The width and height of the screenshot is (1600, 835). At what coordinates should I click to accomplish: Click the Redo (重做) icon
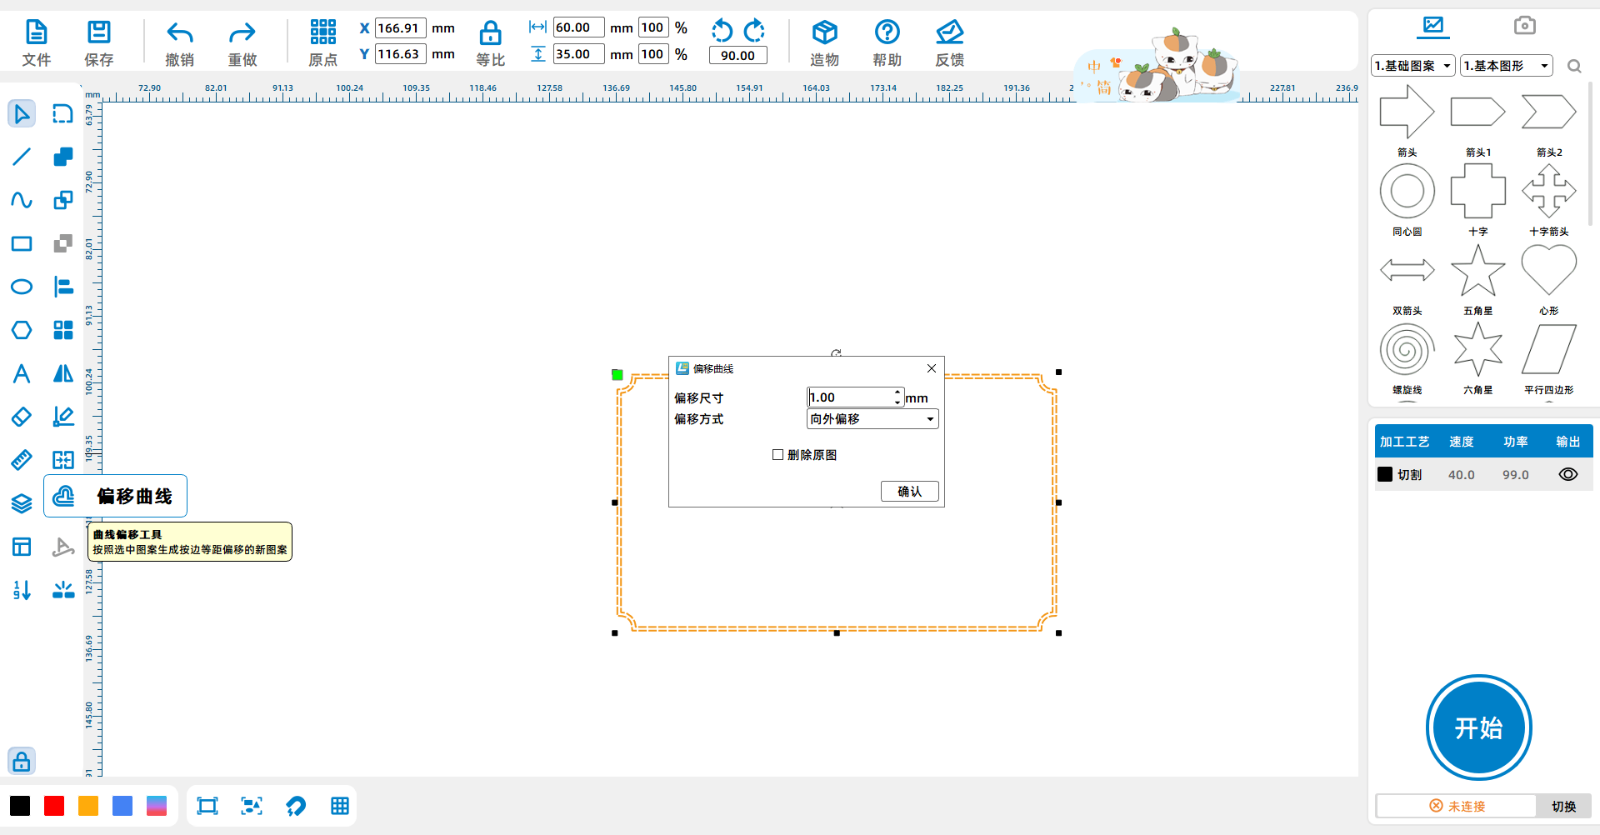click(x=242, y=34)
